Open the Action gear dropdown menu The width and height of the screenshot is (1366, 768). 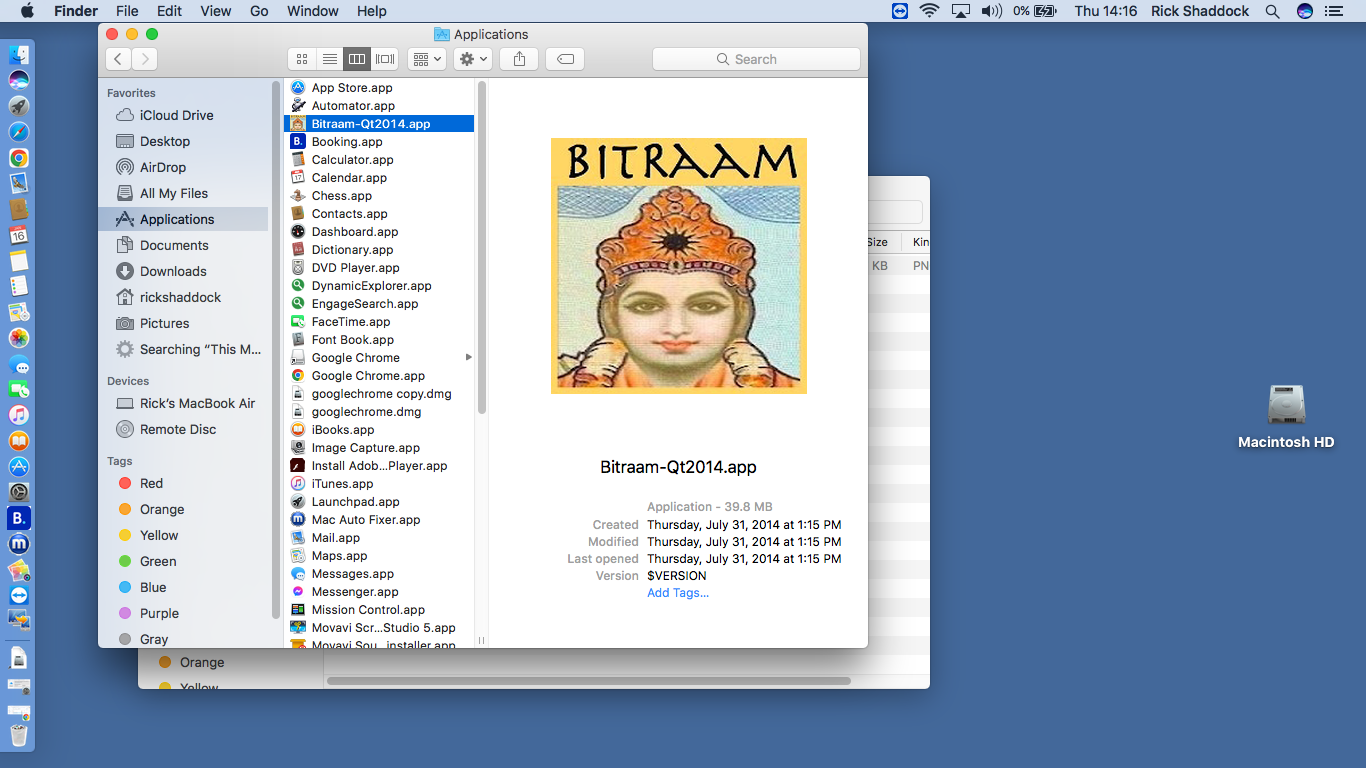pyautogui.click(x=473, y=59)
